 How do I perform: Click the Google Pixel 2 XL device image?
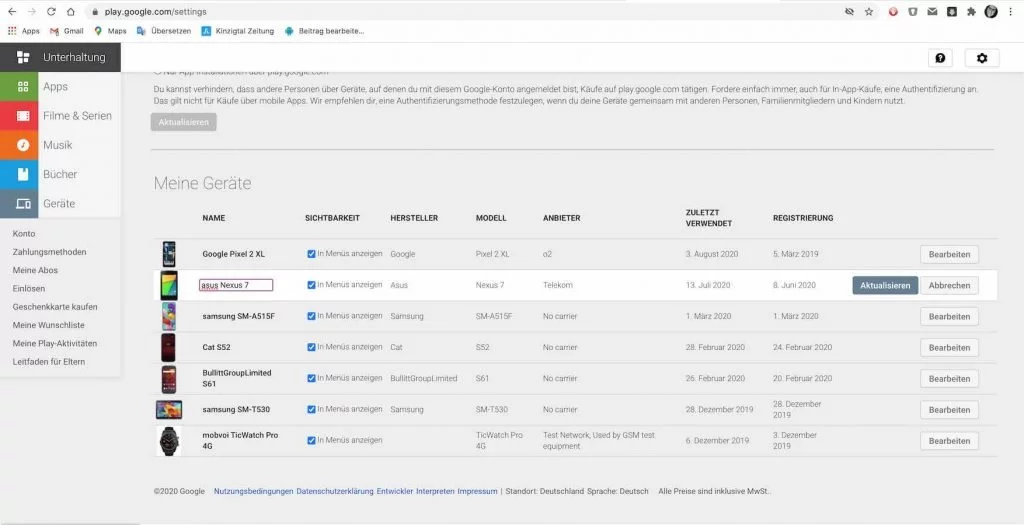169,254
